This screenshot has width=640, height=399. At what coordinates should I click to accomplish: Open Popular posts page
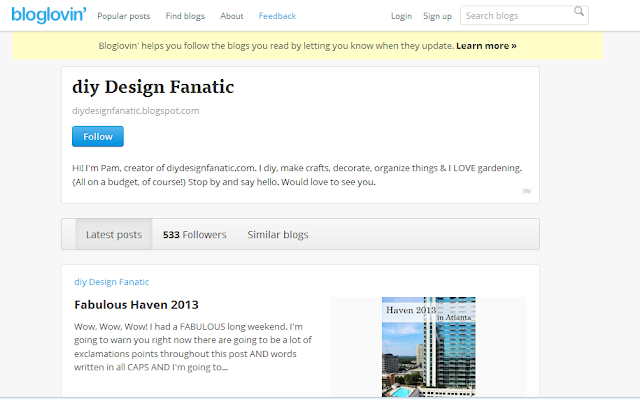tap(124, 16)
